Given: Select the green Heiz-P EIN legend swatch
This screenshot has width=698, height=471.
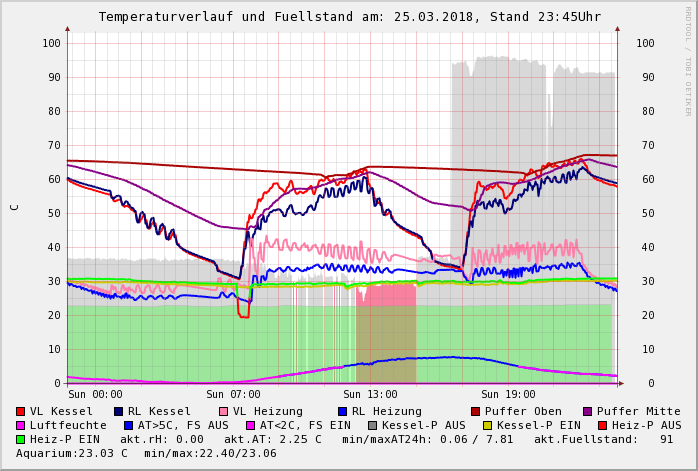Looking at the screenshot, I should [21, 439].
